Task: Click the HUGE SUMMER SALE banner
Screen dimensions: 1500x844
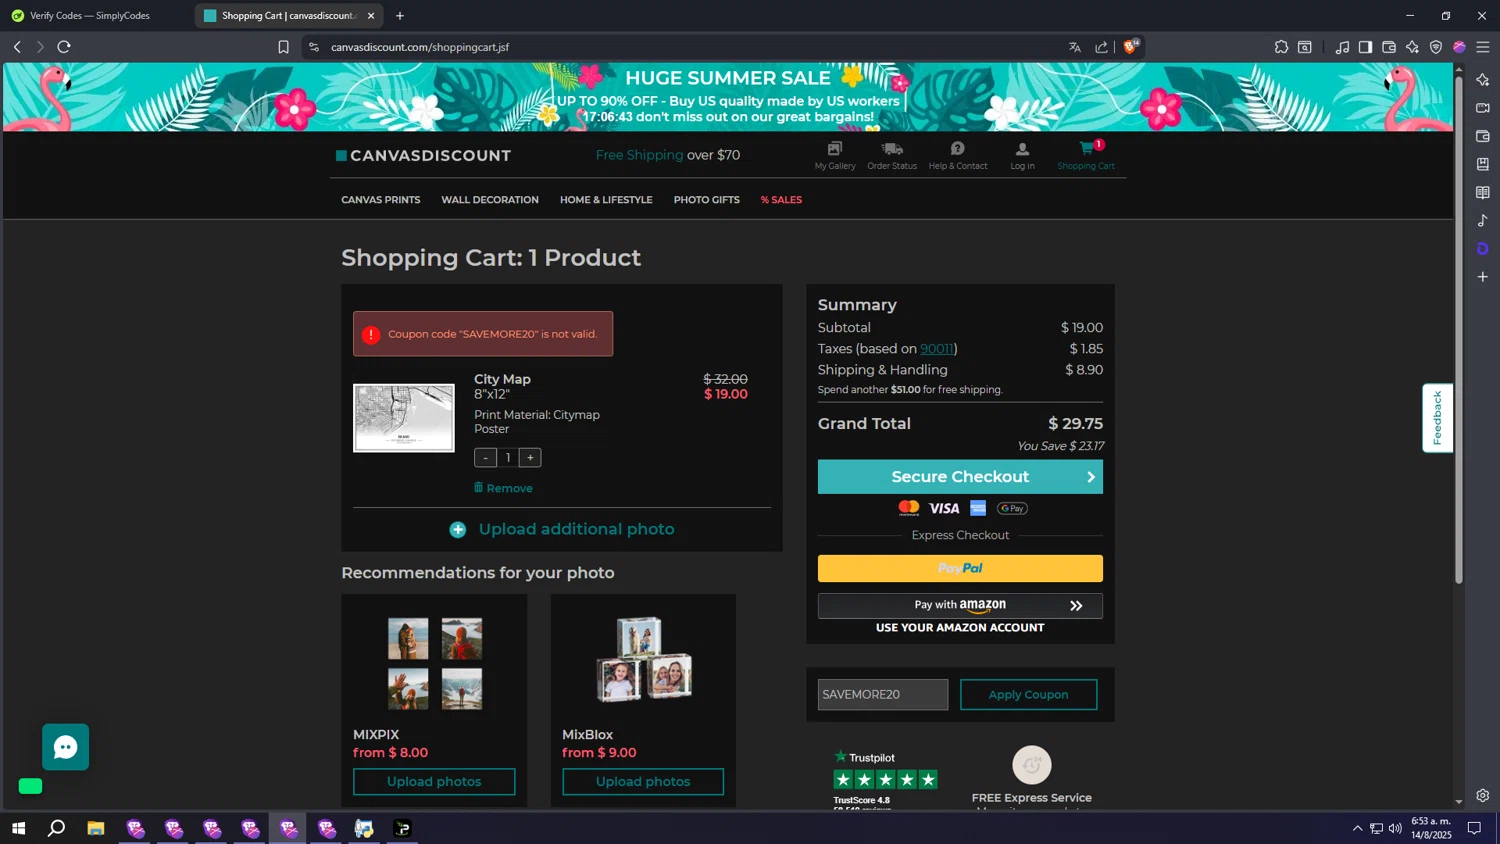Action: (x=728, y=97)
